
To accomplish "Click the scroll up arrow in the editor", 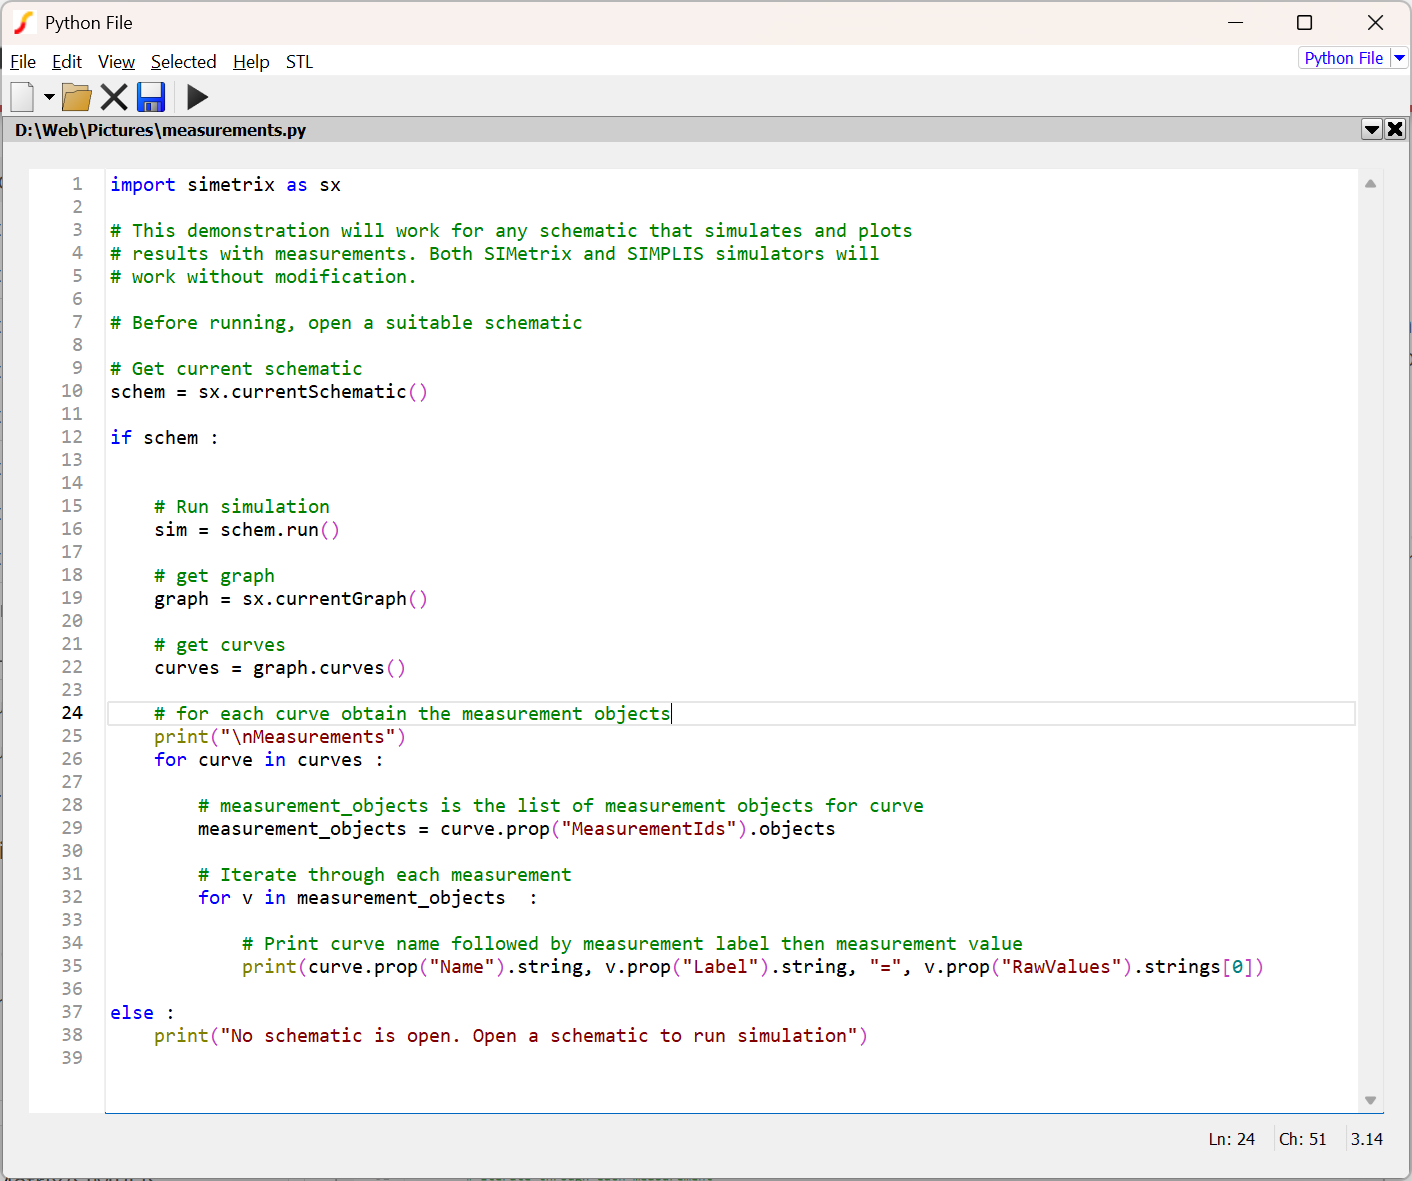I will tap(1370, 184).
